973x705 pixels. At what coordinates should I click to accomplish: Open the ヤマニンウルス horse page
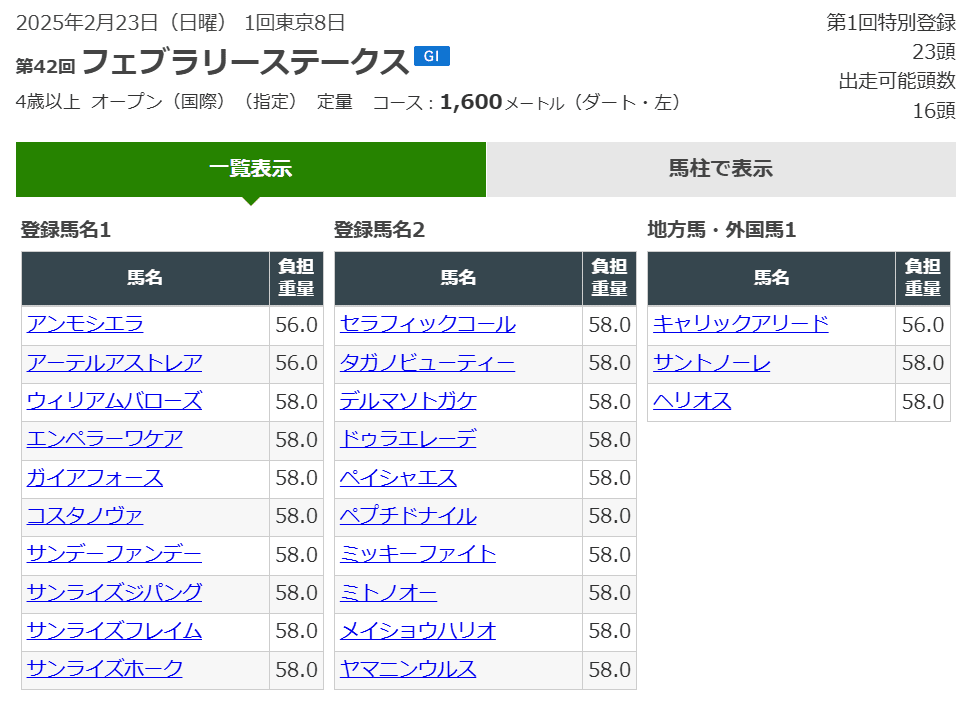click(410, 671)
